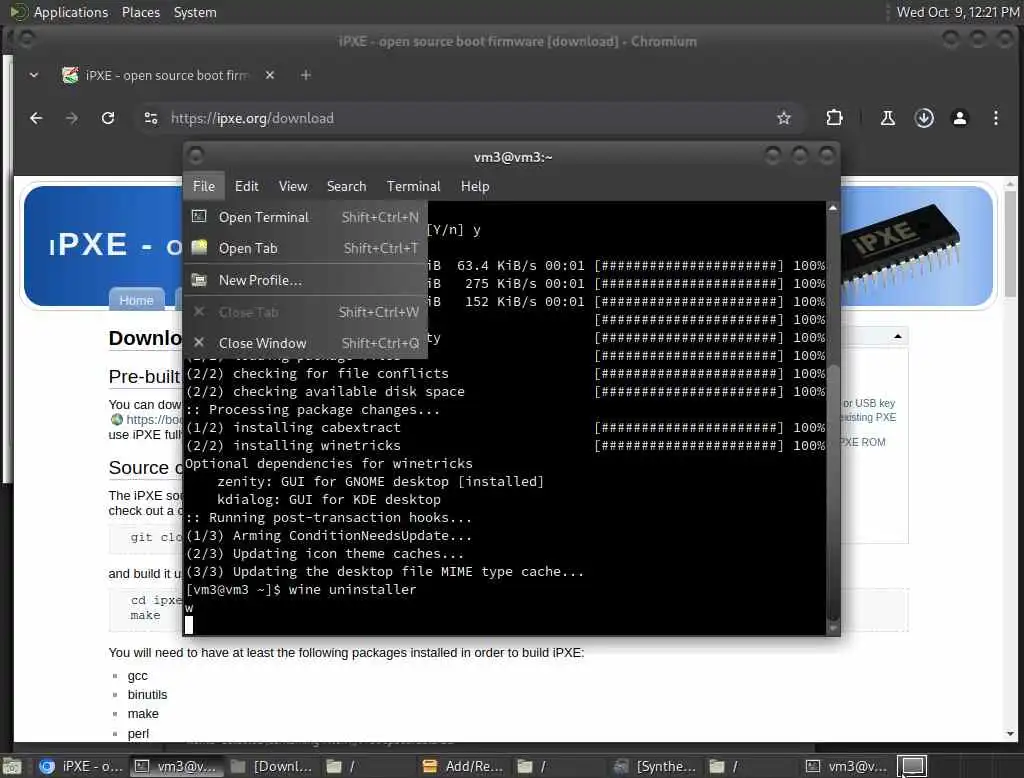Open the Home tab on iPXE site

[136, 300]
